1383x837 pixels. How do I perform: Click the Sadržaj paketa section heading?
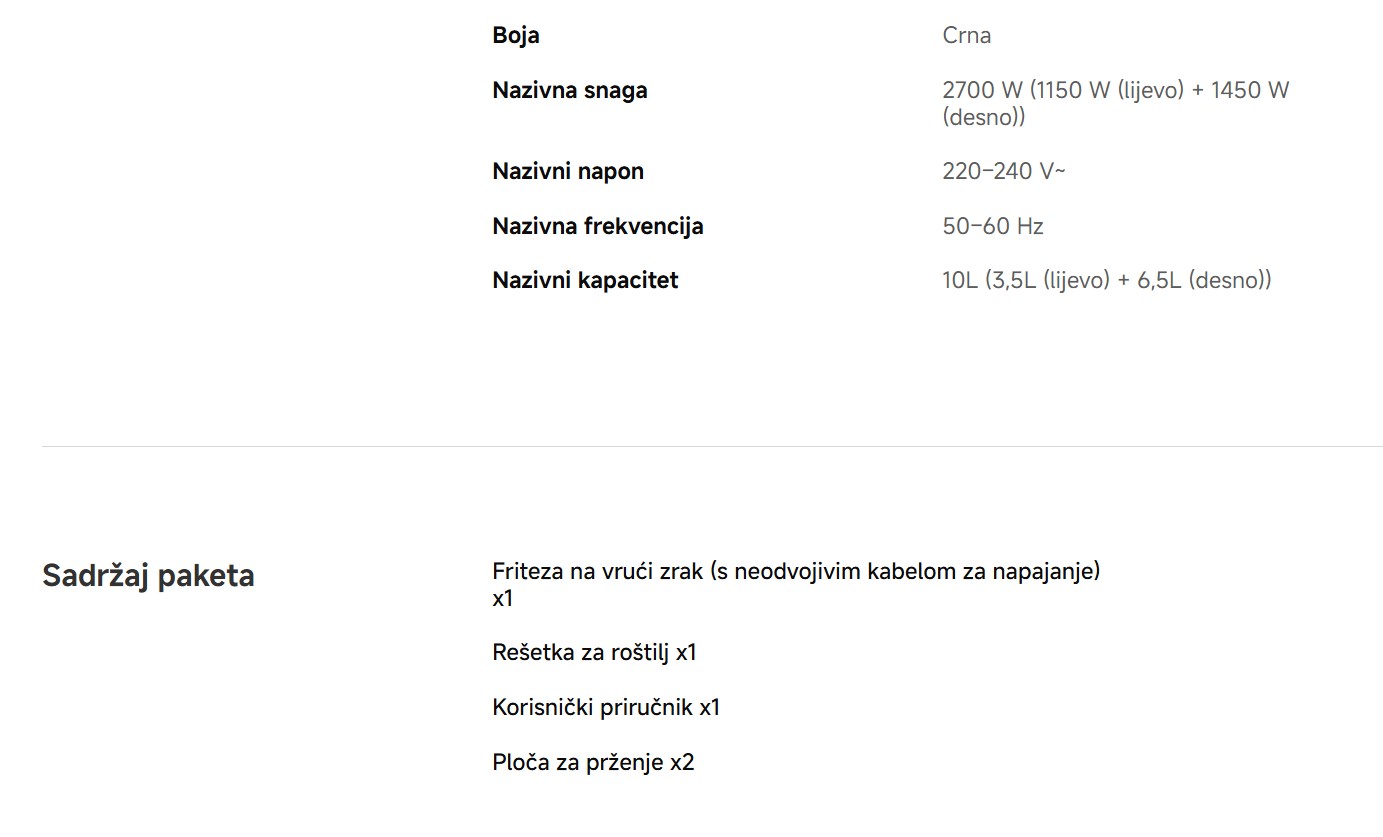point(148,576)
